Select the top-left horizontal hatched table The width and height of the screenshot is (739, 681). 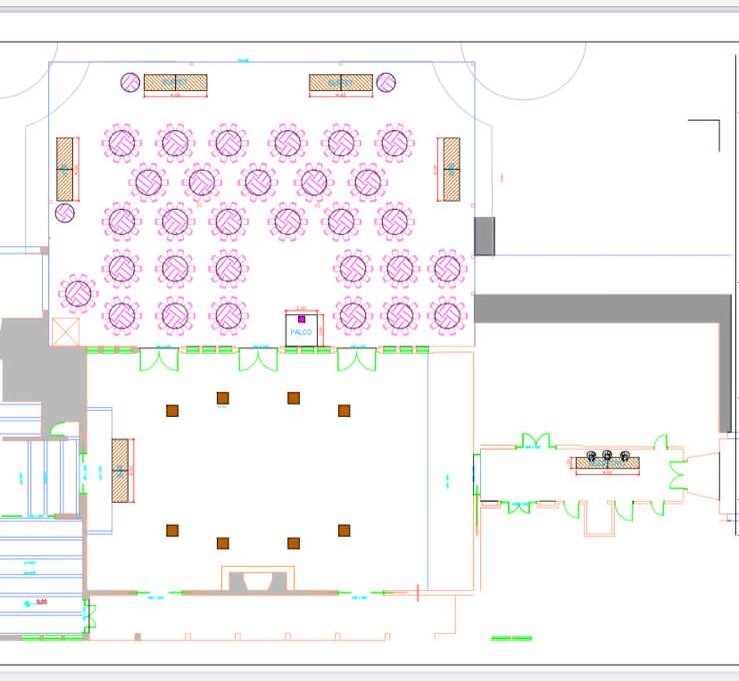point(175,83)
